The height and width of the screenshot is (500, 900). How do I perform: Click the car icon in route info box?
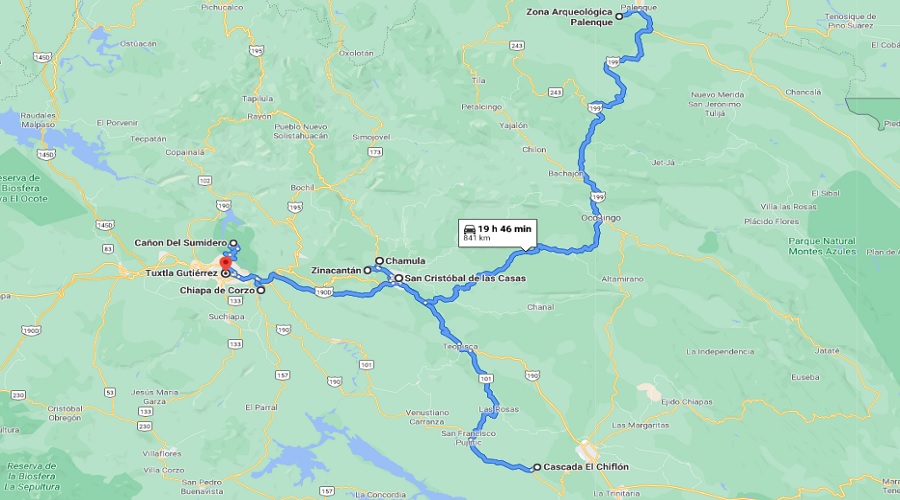pyautogui.click(x=470, y=229)
